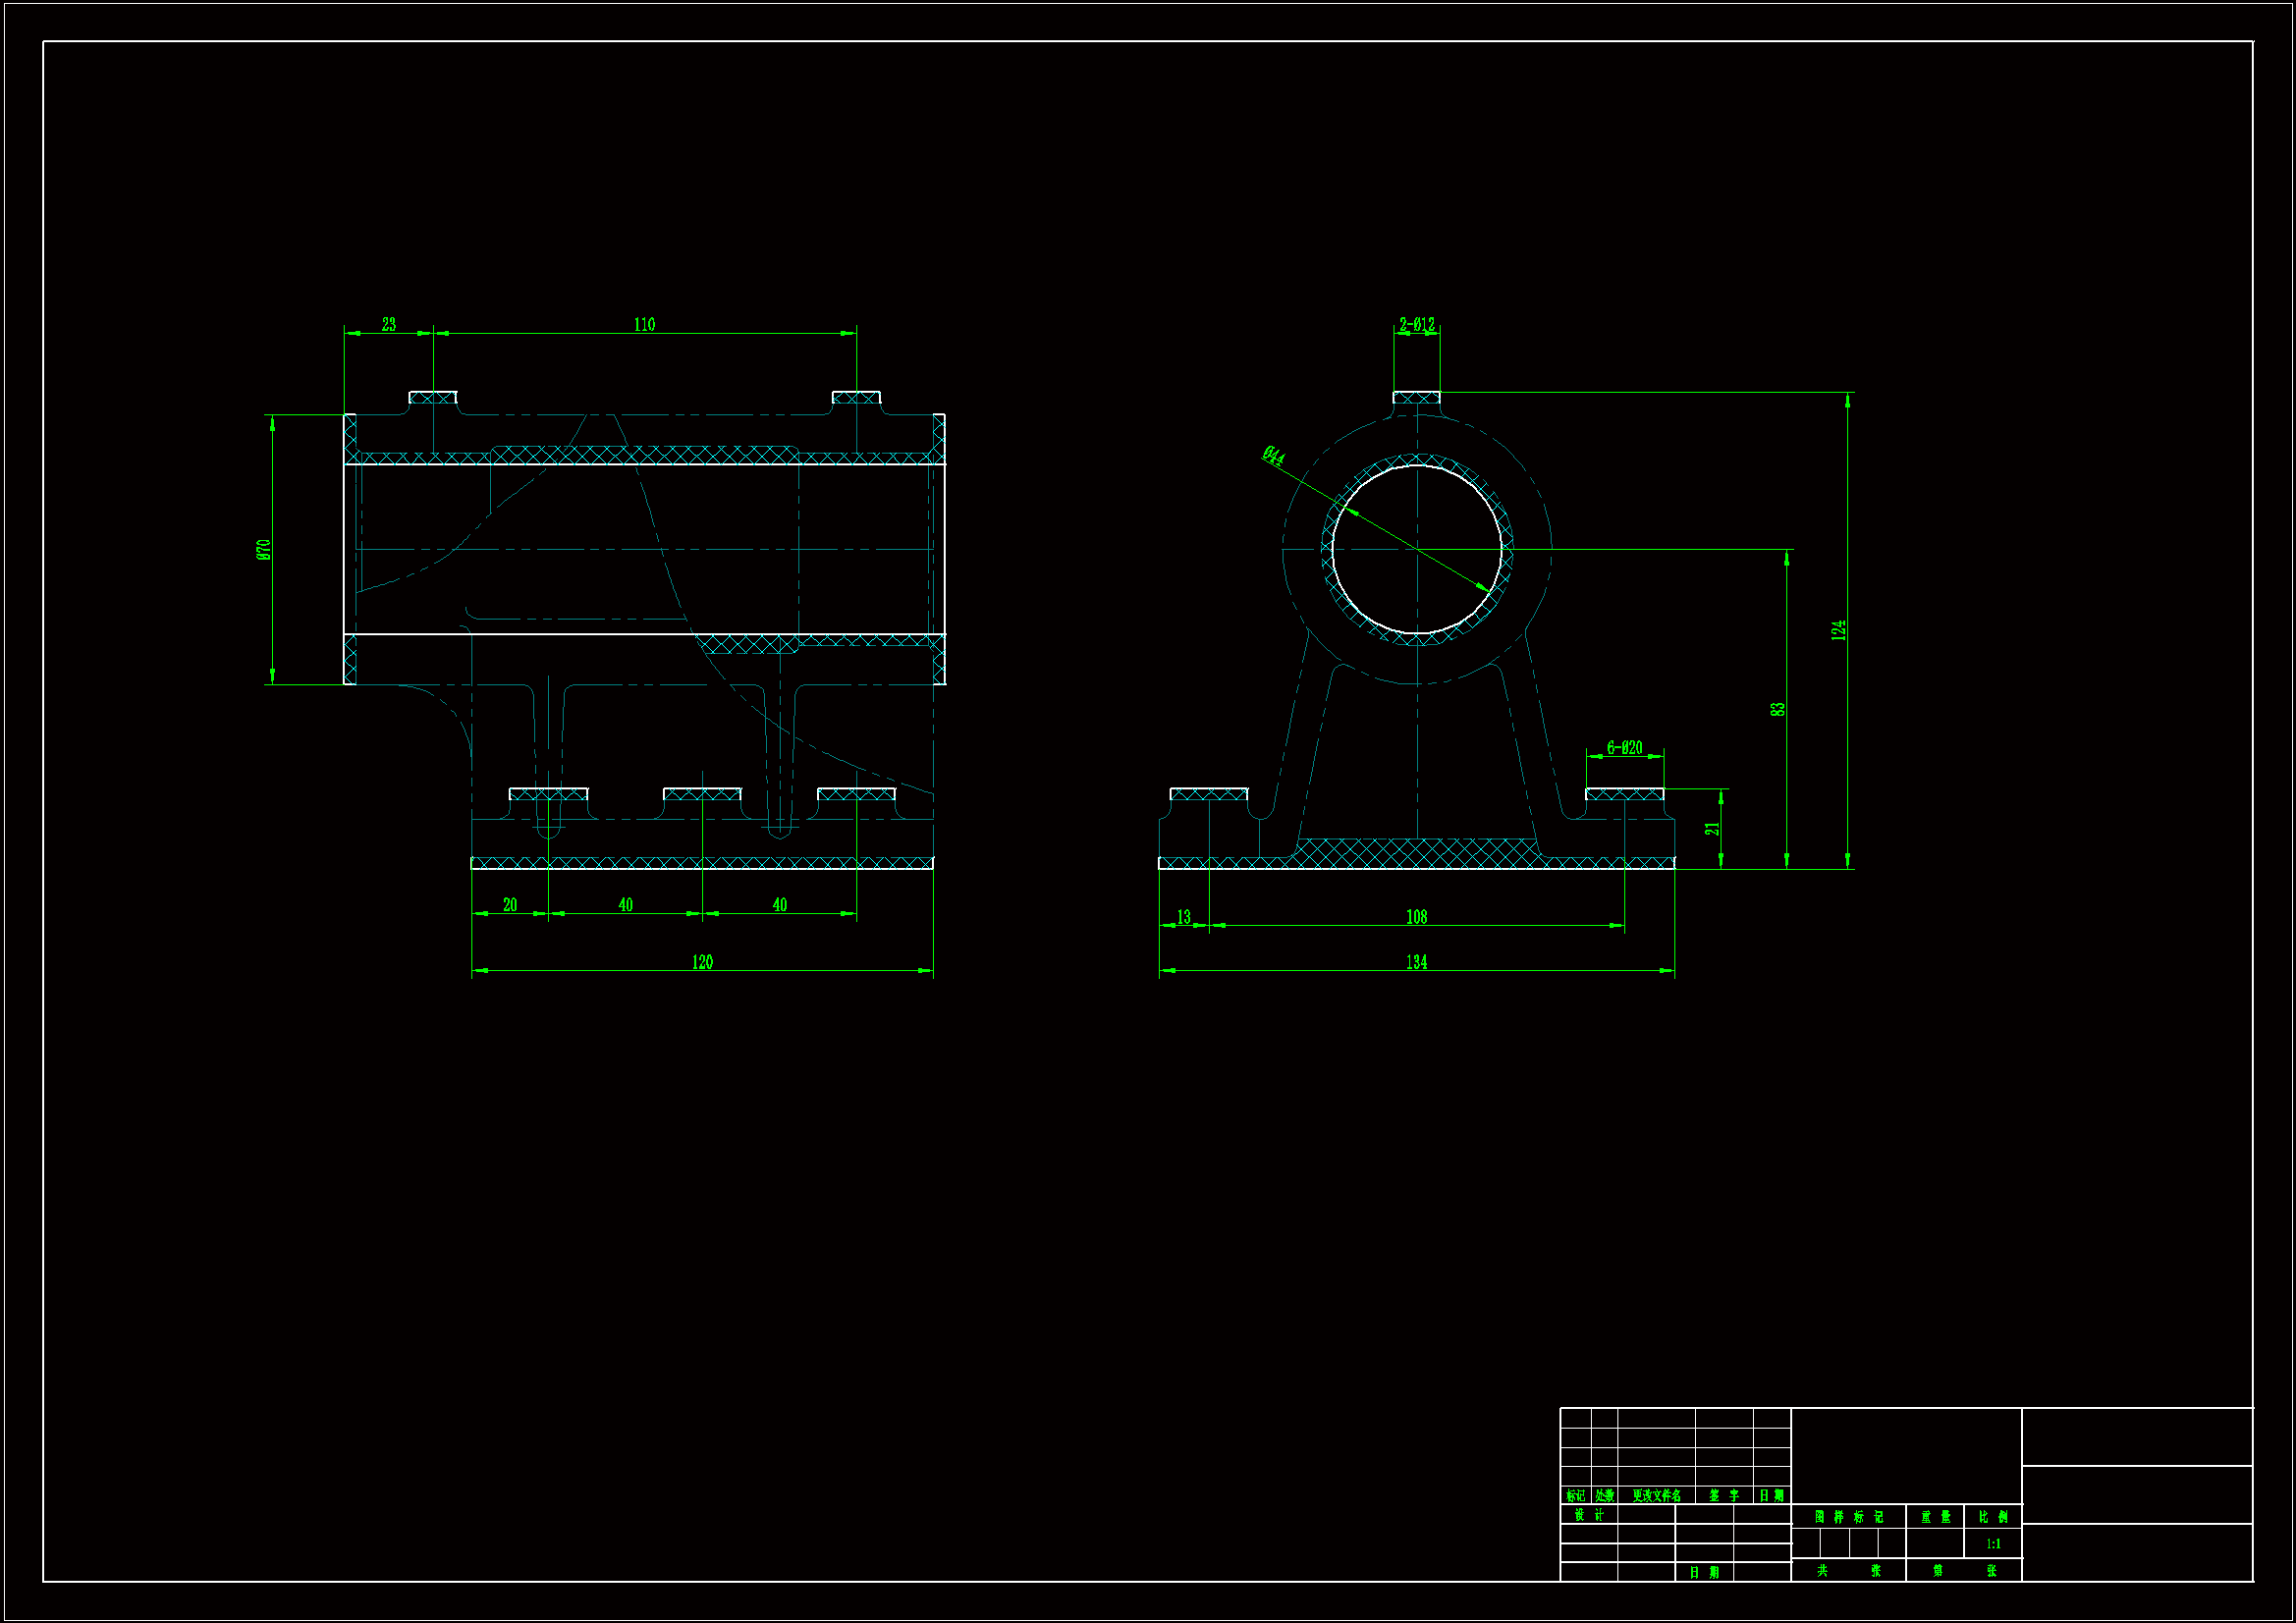Select the 6-Ø20 hole callout
2296x1623 pixels.
(x=1624, y=748)
